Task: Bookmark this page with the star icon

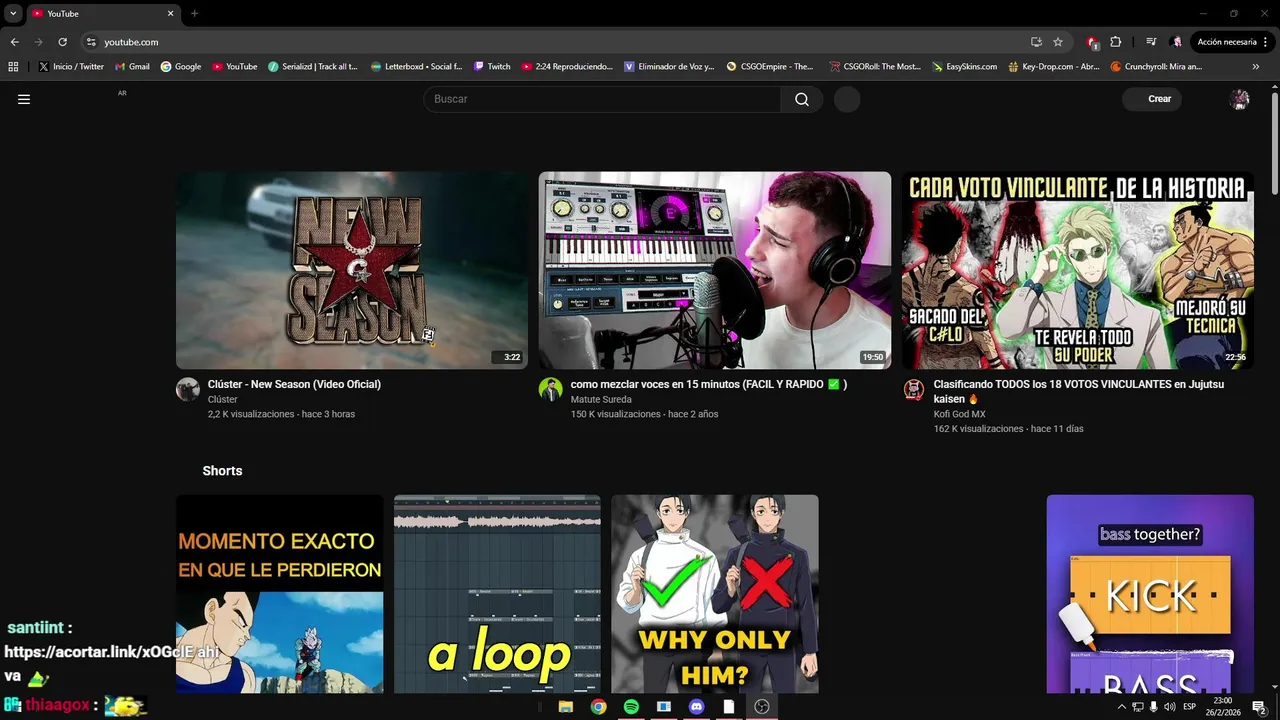Action: [x=1058, y=42]
